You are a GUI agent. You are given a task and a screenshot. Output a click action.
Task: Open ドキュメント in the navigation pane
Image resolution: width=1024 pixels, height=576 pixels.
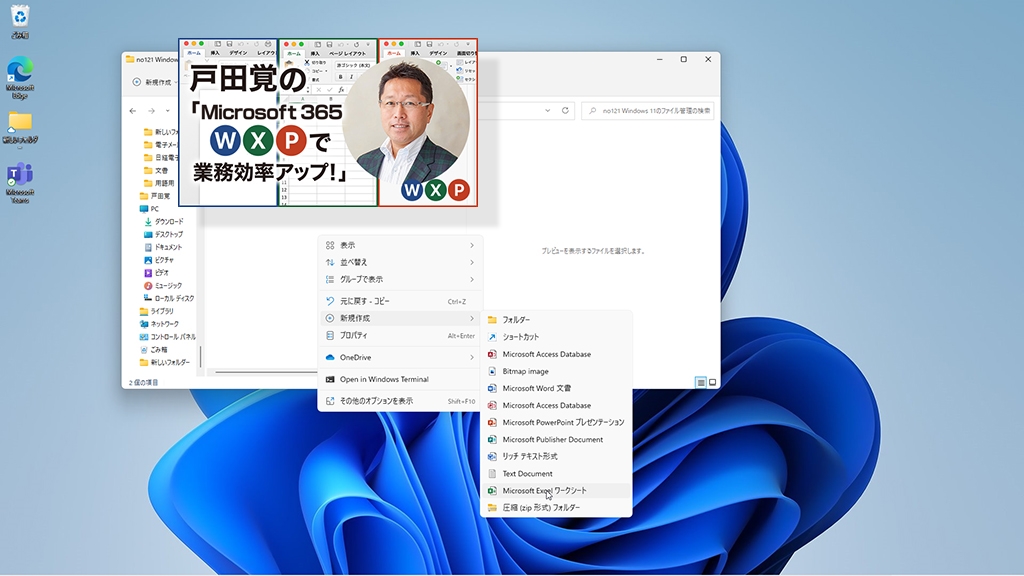click(x=163, y=247)
